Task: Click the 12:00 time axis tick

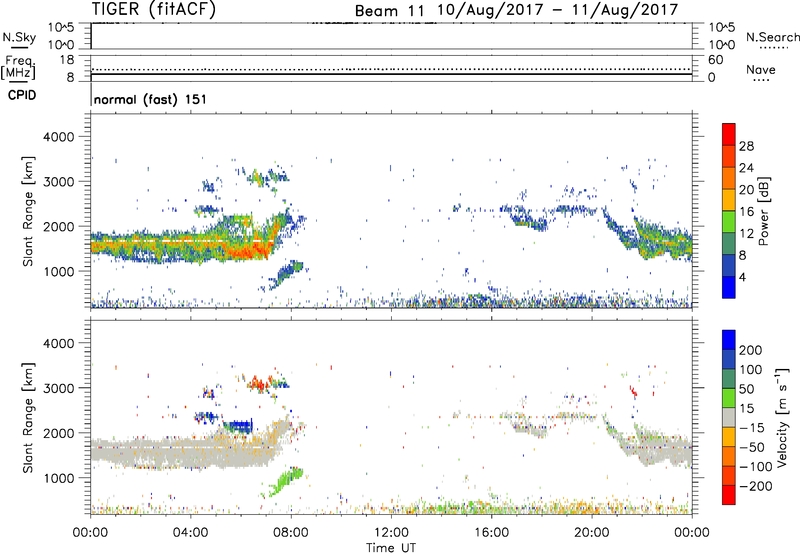Action: pos(391,533)
